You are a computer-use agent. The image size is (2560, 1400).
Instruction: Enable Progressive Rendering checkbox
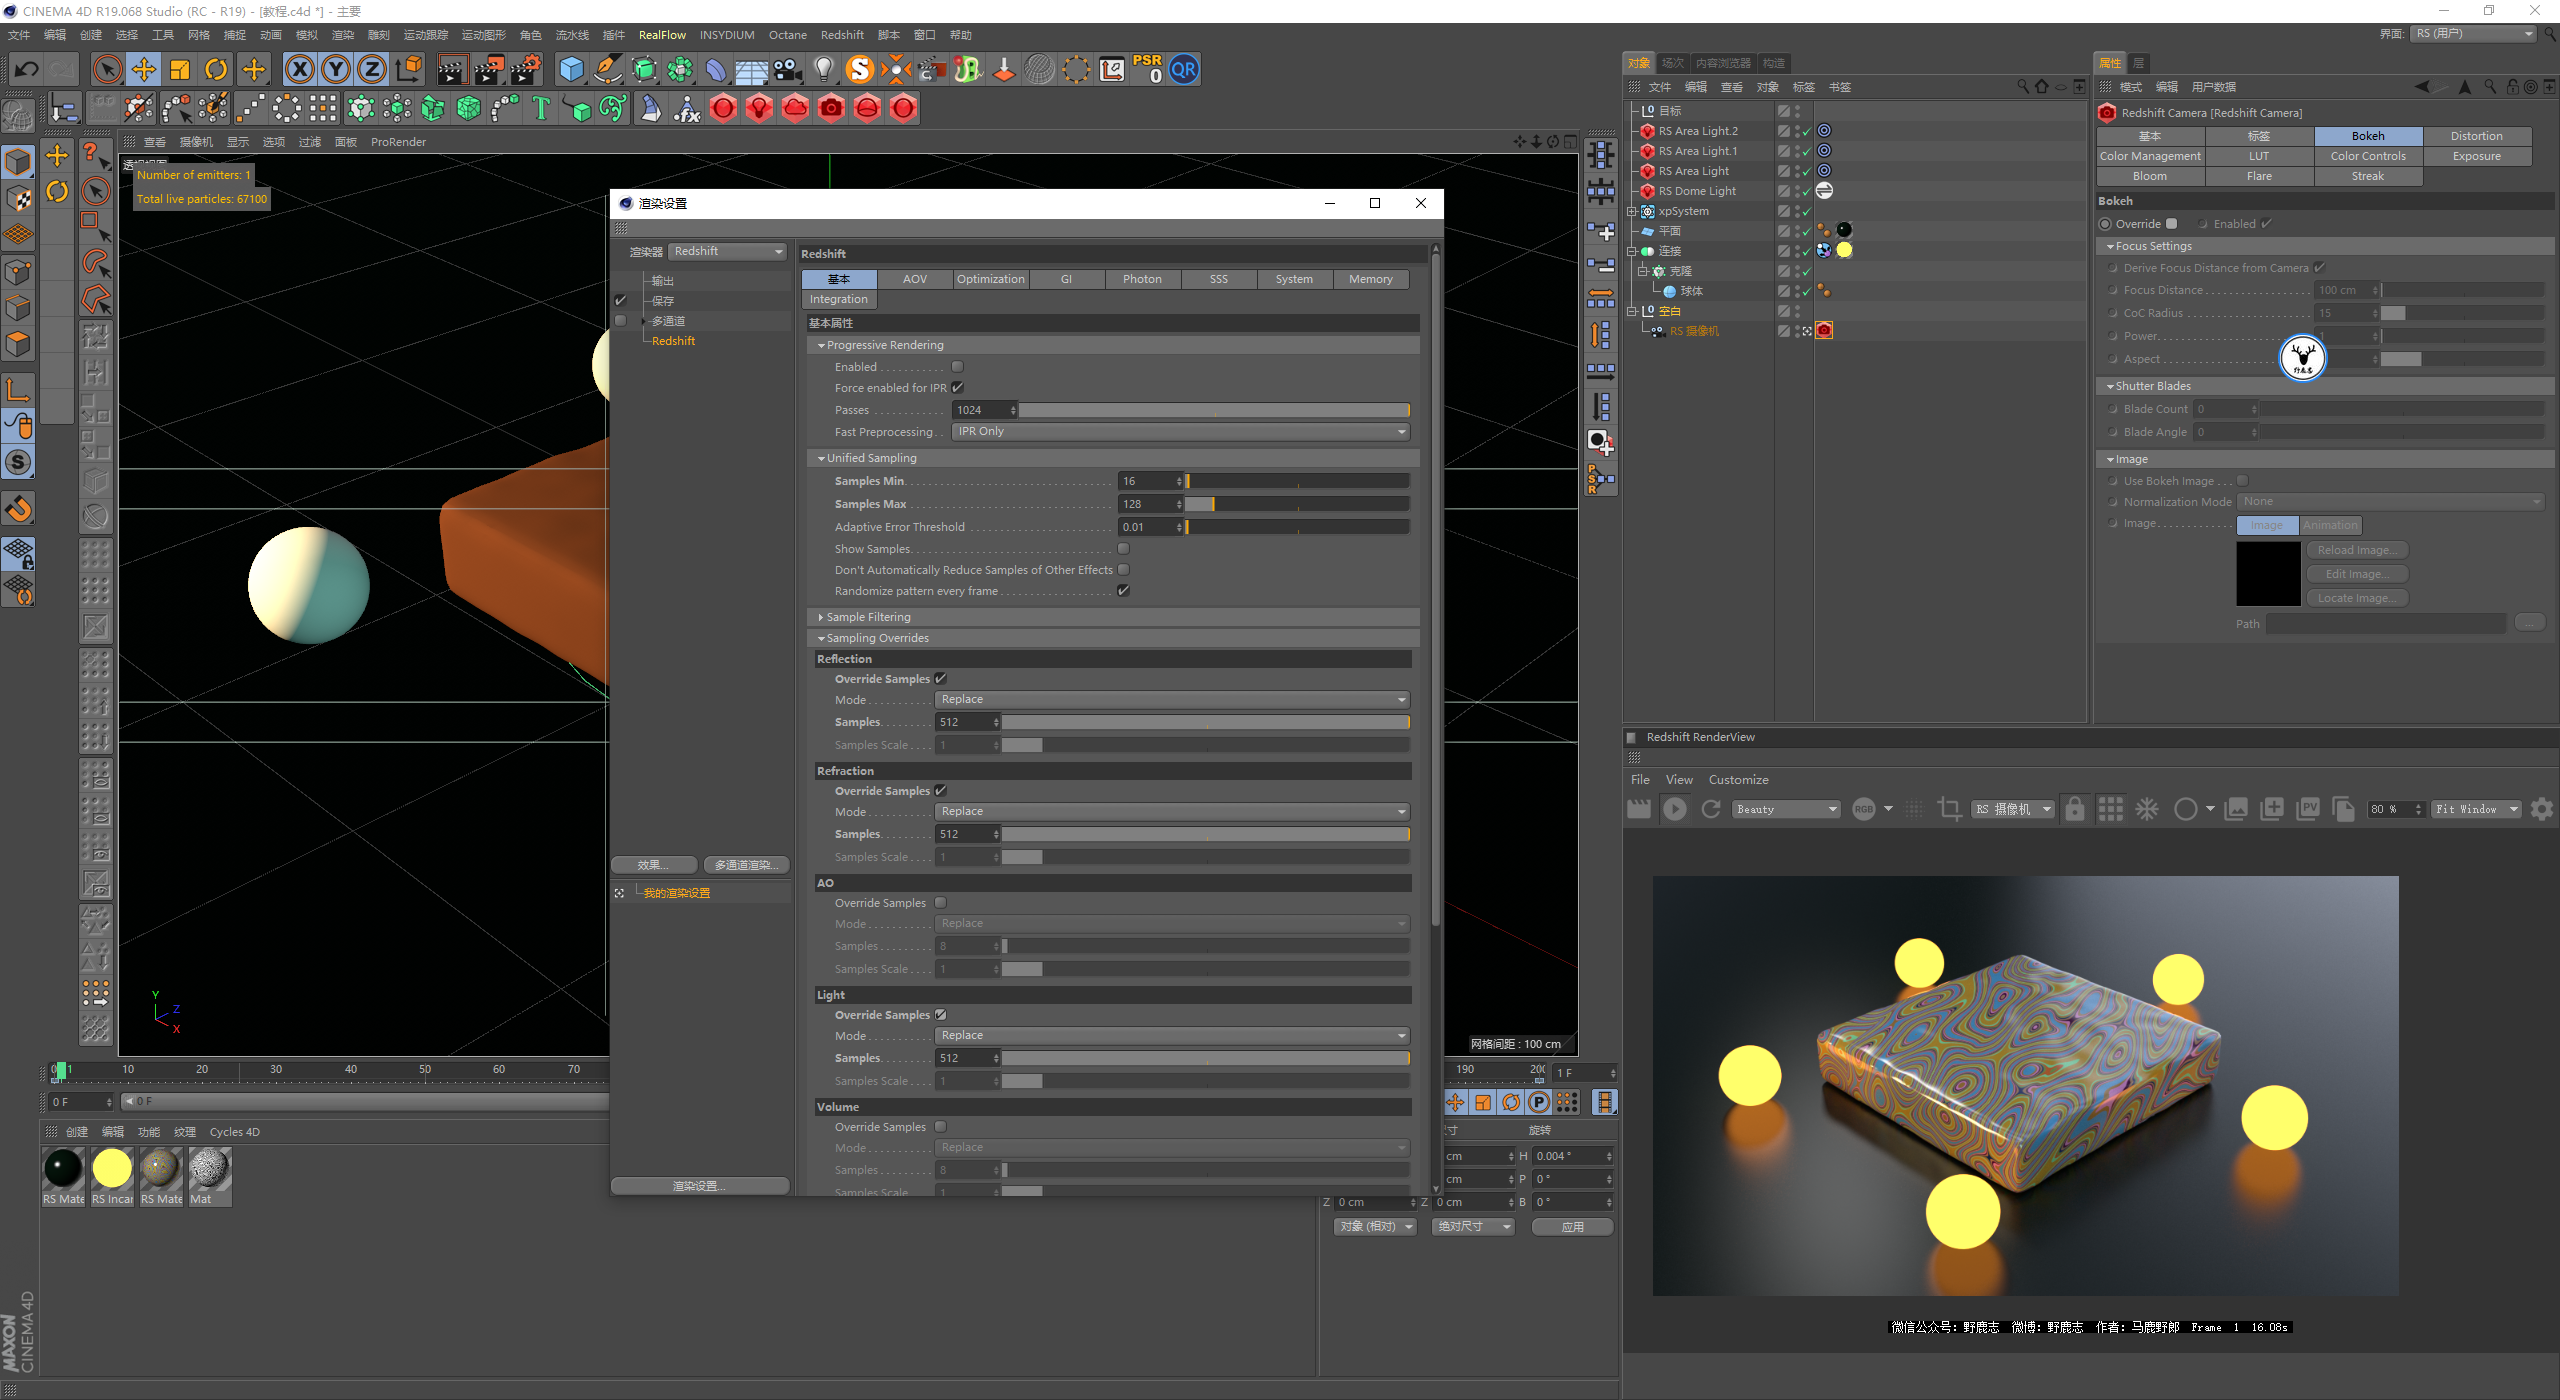coord(957,367)
